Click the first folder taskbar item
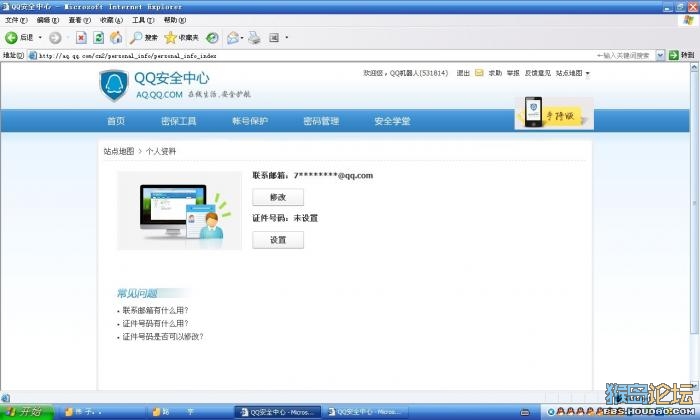Viewport: 700px width, 420px height. 103,412
